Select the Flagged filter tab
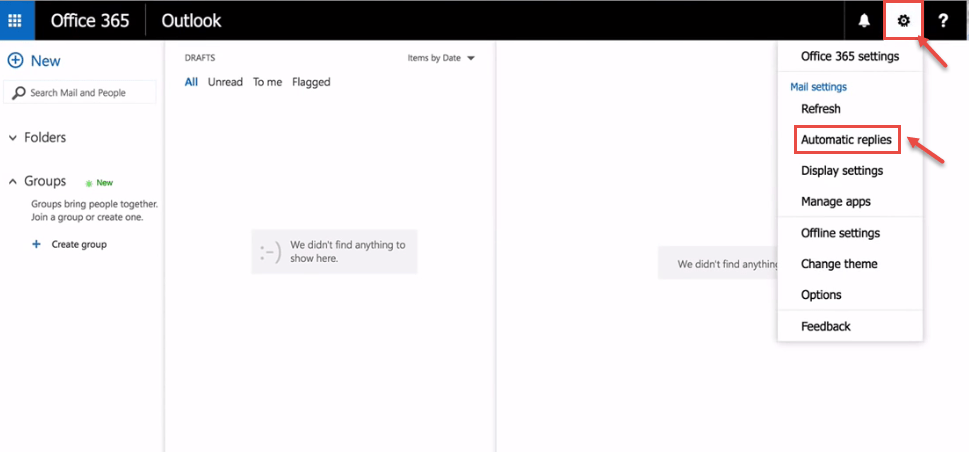The width and height of the screenshot is (969, 452). coord(311,82)
